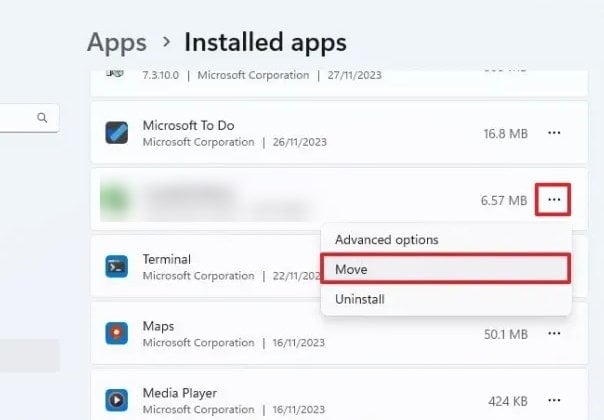Screen dimensions: 604x420
Task: Choose Move from the context menu
Action: [446, 269]
